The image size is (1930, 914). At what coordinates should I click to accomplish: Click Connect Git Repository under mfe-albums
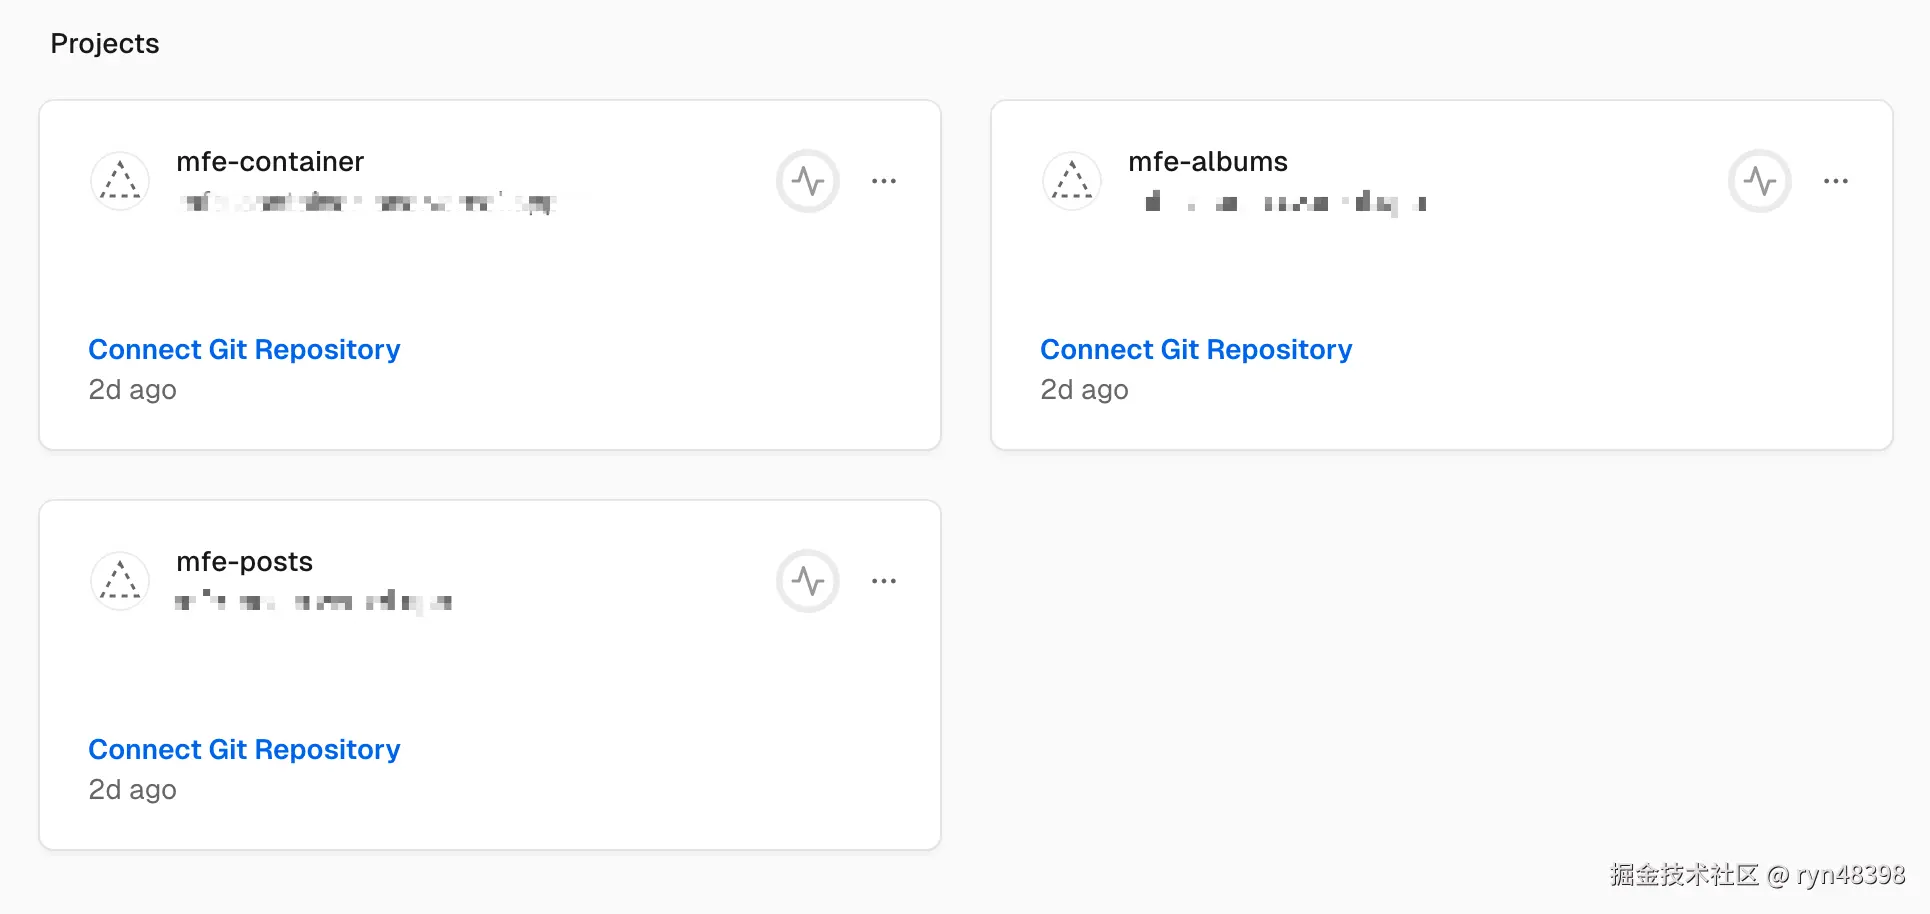[1196, 349]
